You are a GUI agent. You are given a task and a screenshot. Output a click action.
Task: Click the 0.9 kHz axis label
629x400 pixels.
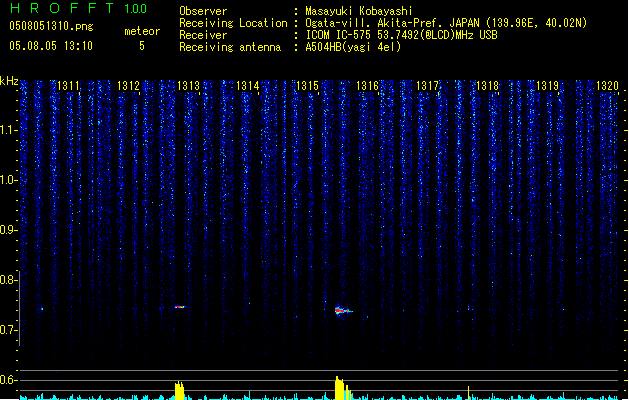tap(8, 230)
